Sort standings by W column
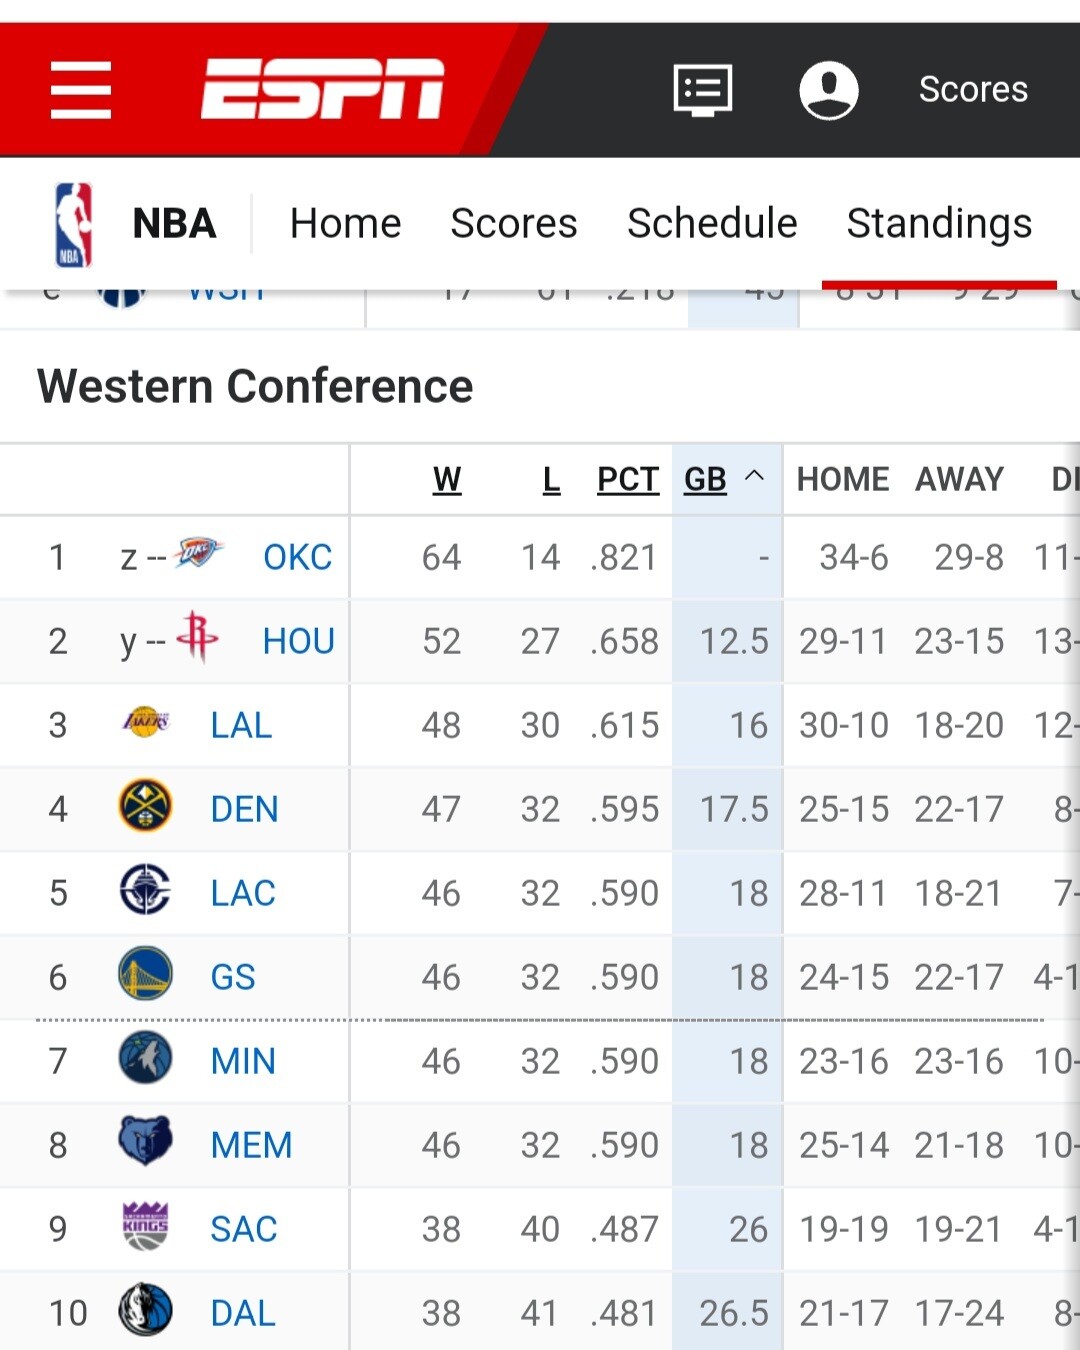This screenshot has height=1350, width=1080. 447,480
